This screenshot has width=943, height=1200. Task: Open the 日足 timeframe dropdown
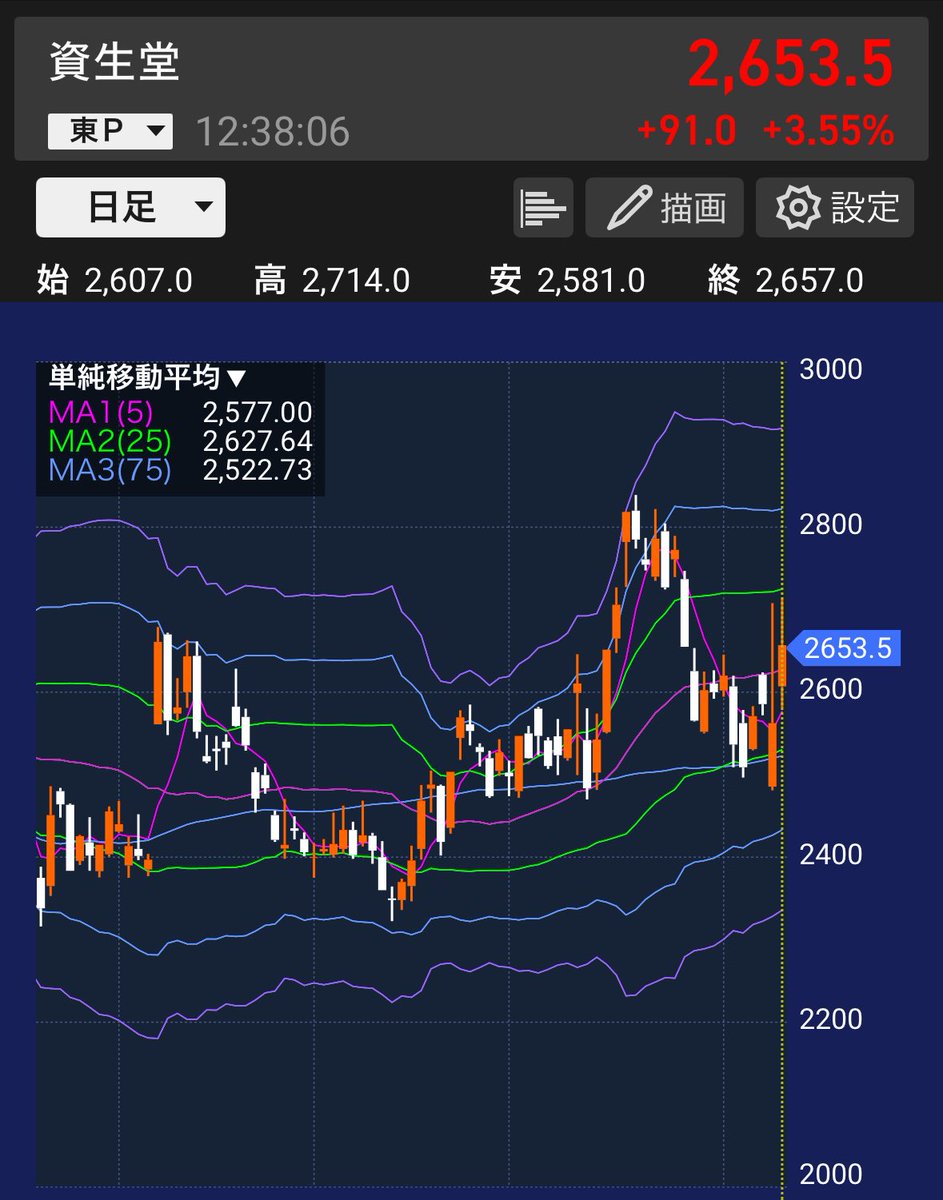coord(131,207)
